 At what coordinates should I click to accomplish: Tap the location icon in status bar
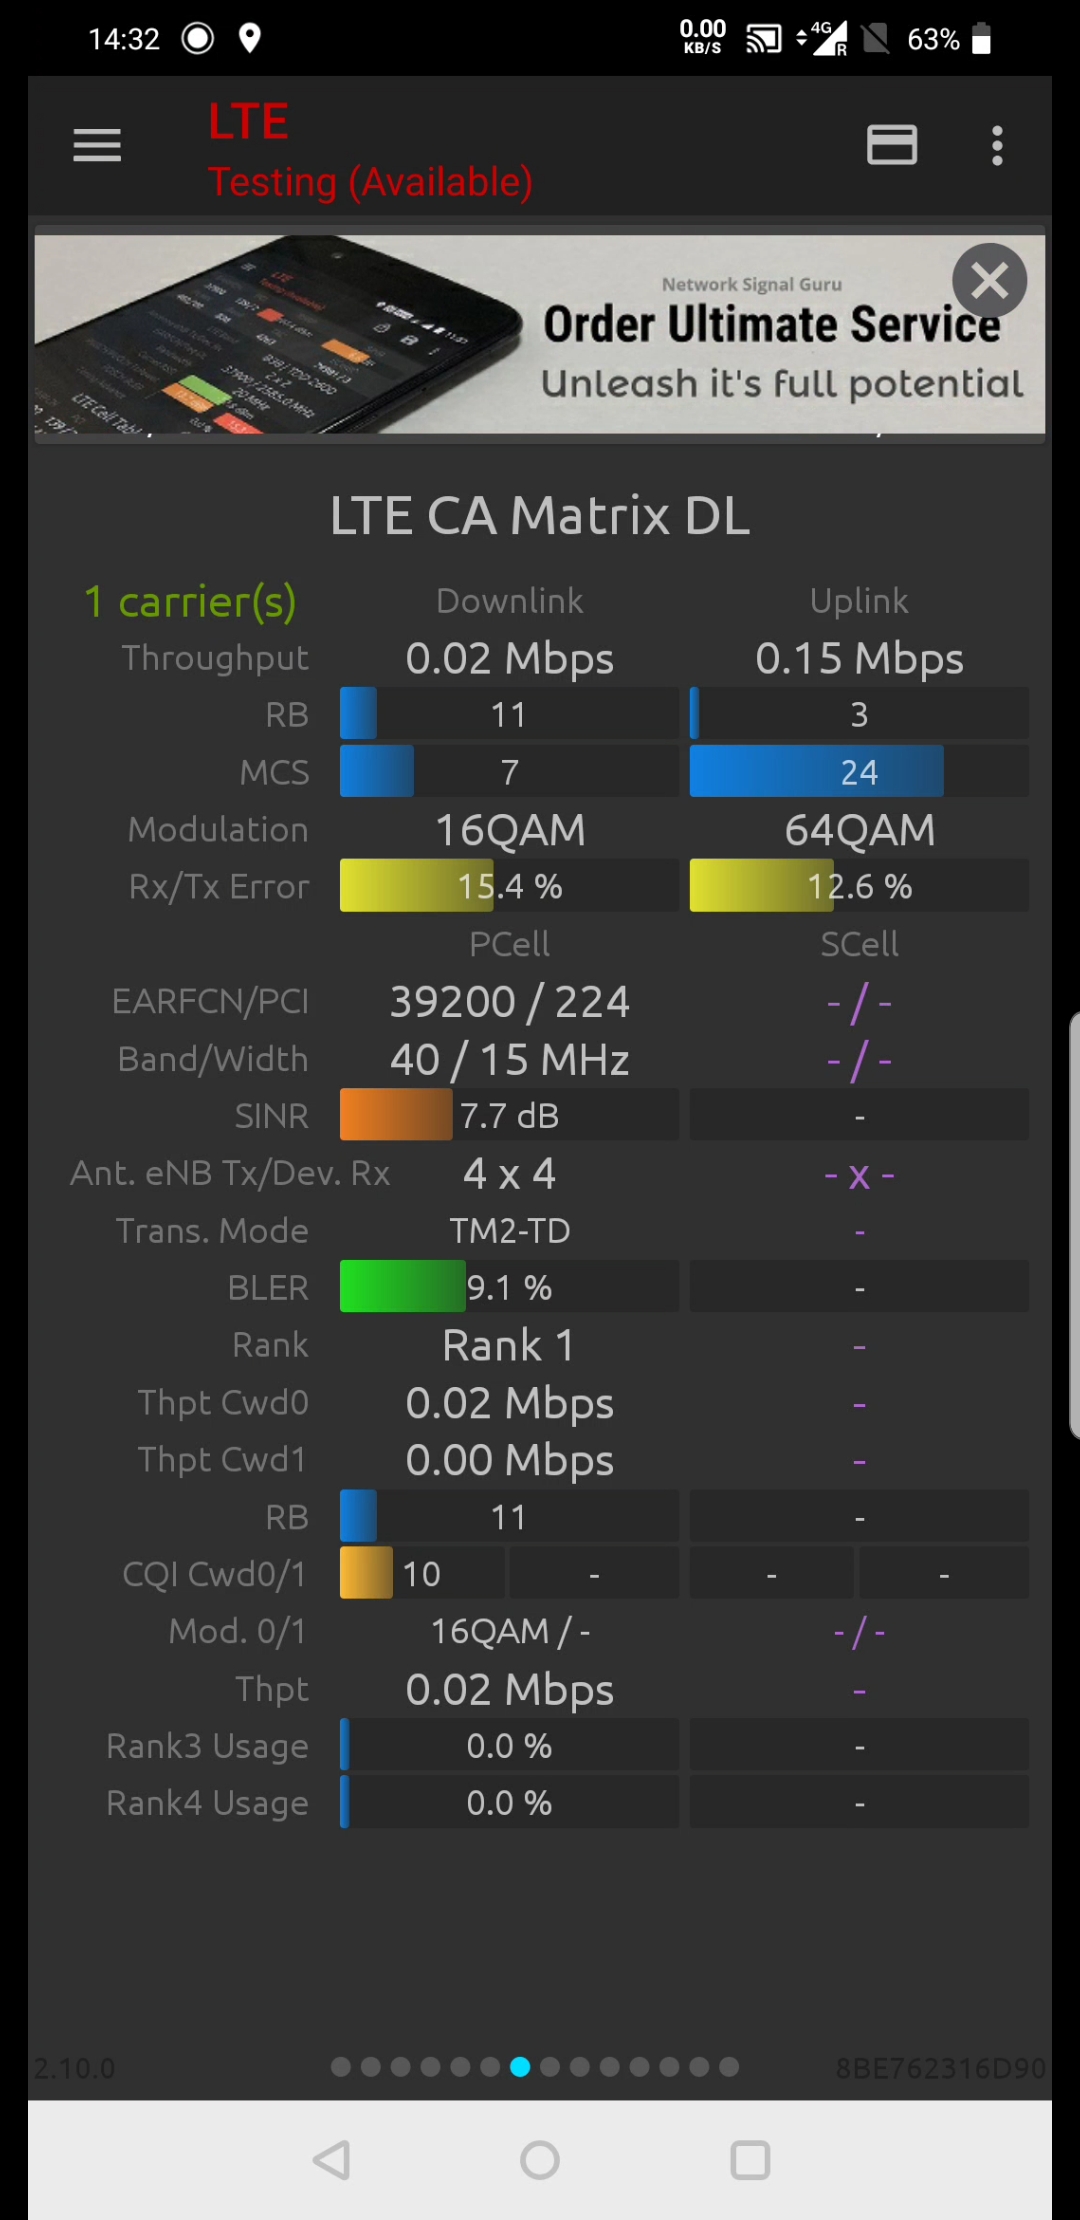pyautogui.click(x=250, y=39)
